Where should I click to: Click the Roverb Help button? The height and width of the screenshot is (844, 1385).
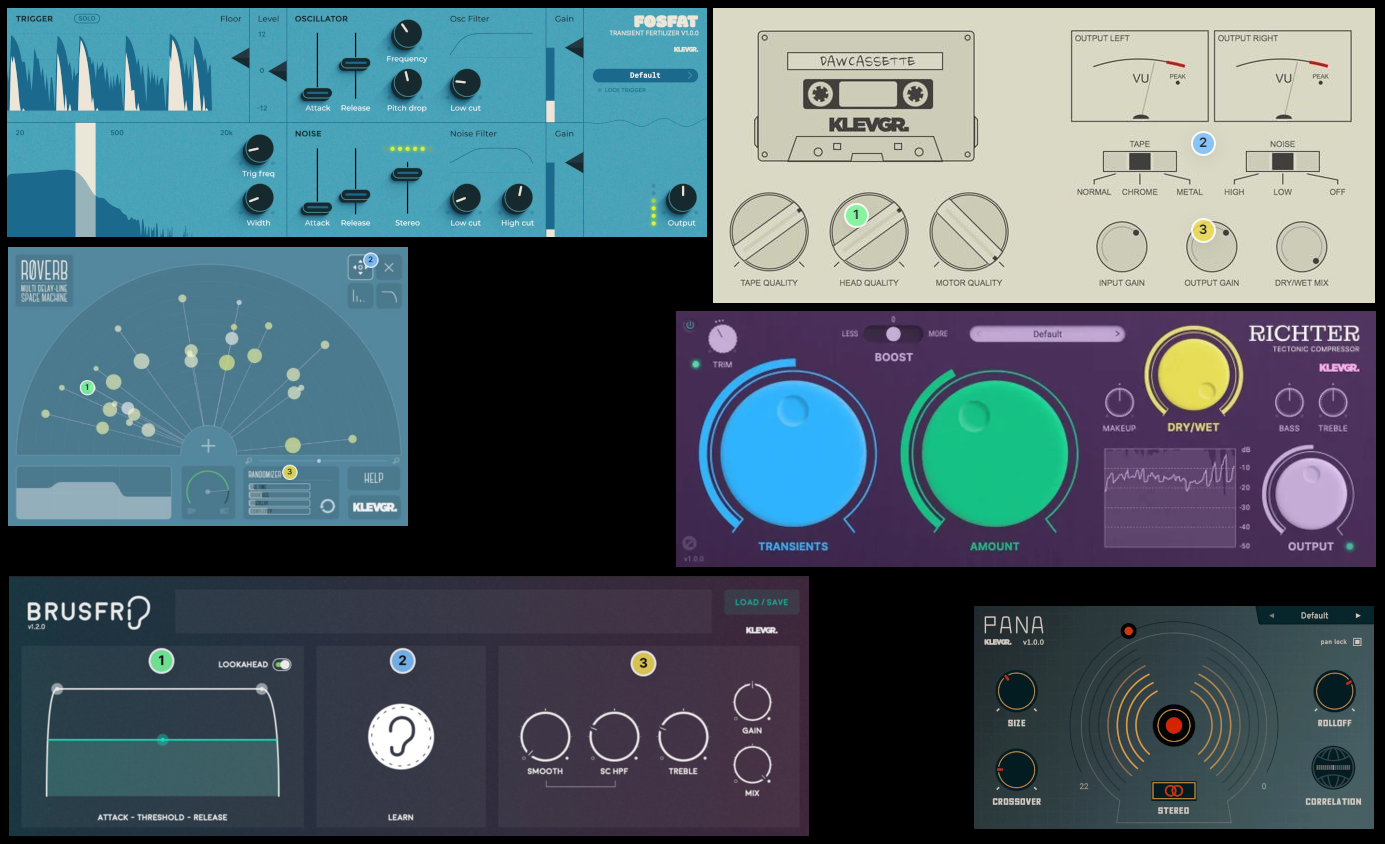[x=374, y=478]
